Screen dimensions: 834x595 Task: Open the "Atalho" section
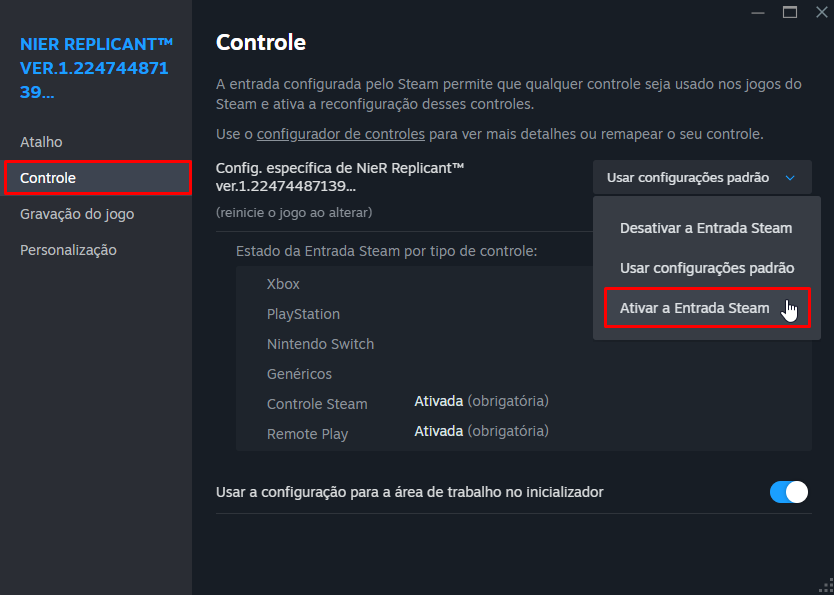pyautogui.click(x=42, y=141)
